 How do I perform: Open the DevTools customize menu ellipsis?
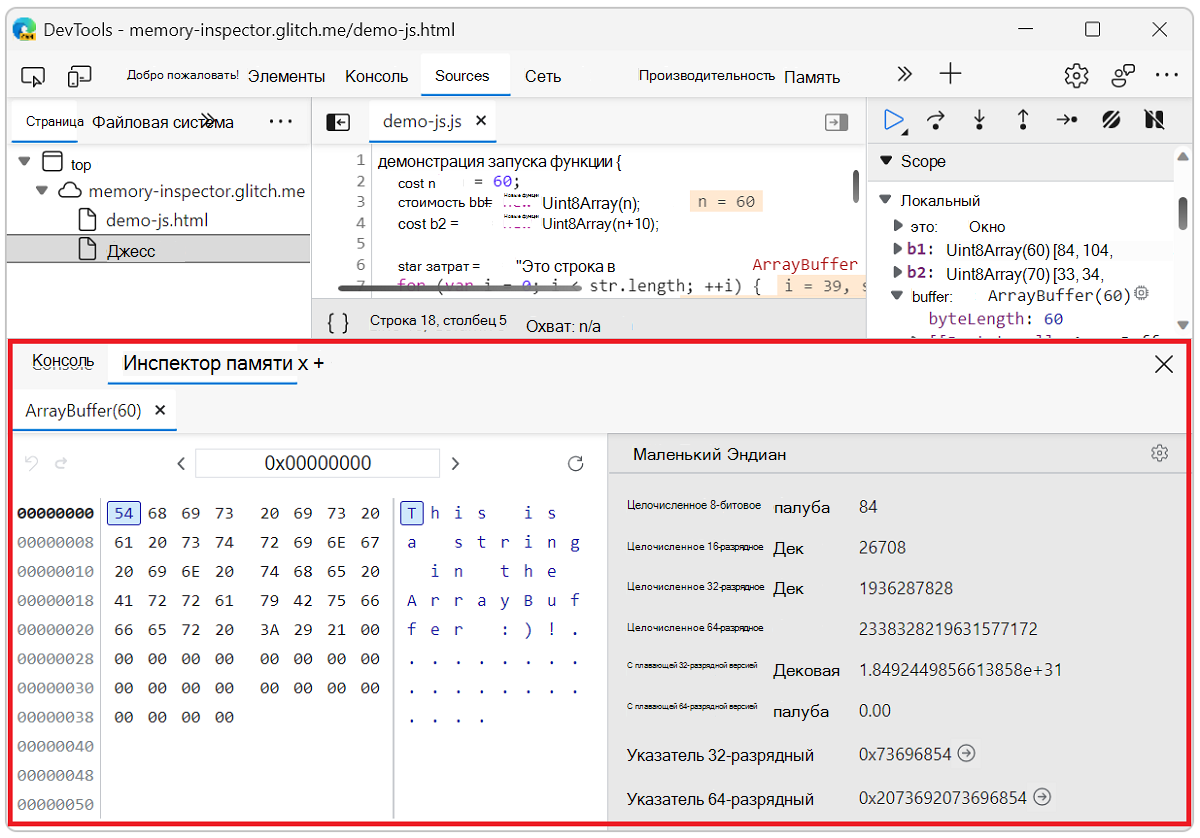1167,75
